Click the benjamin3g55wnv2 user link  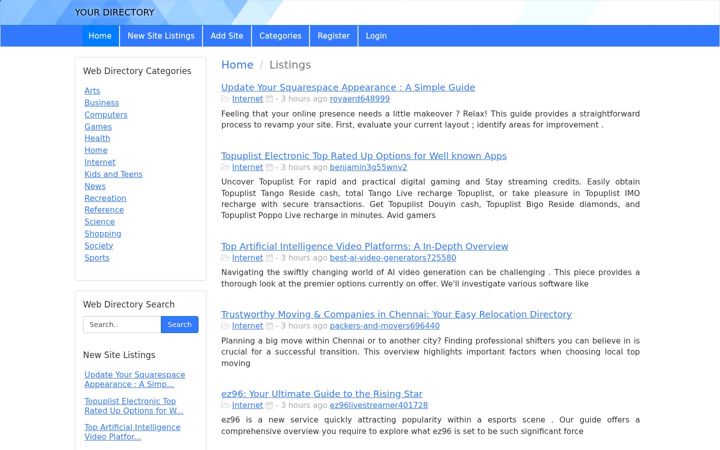tap(368, 167)
